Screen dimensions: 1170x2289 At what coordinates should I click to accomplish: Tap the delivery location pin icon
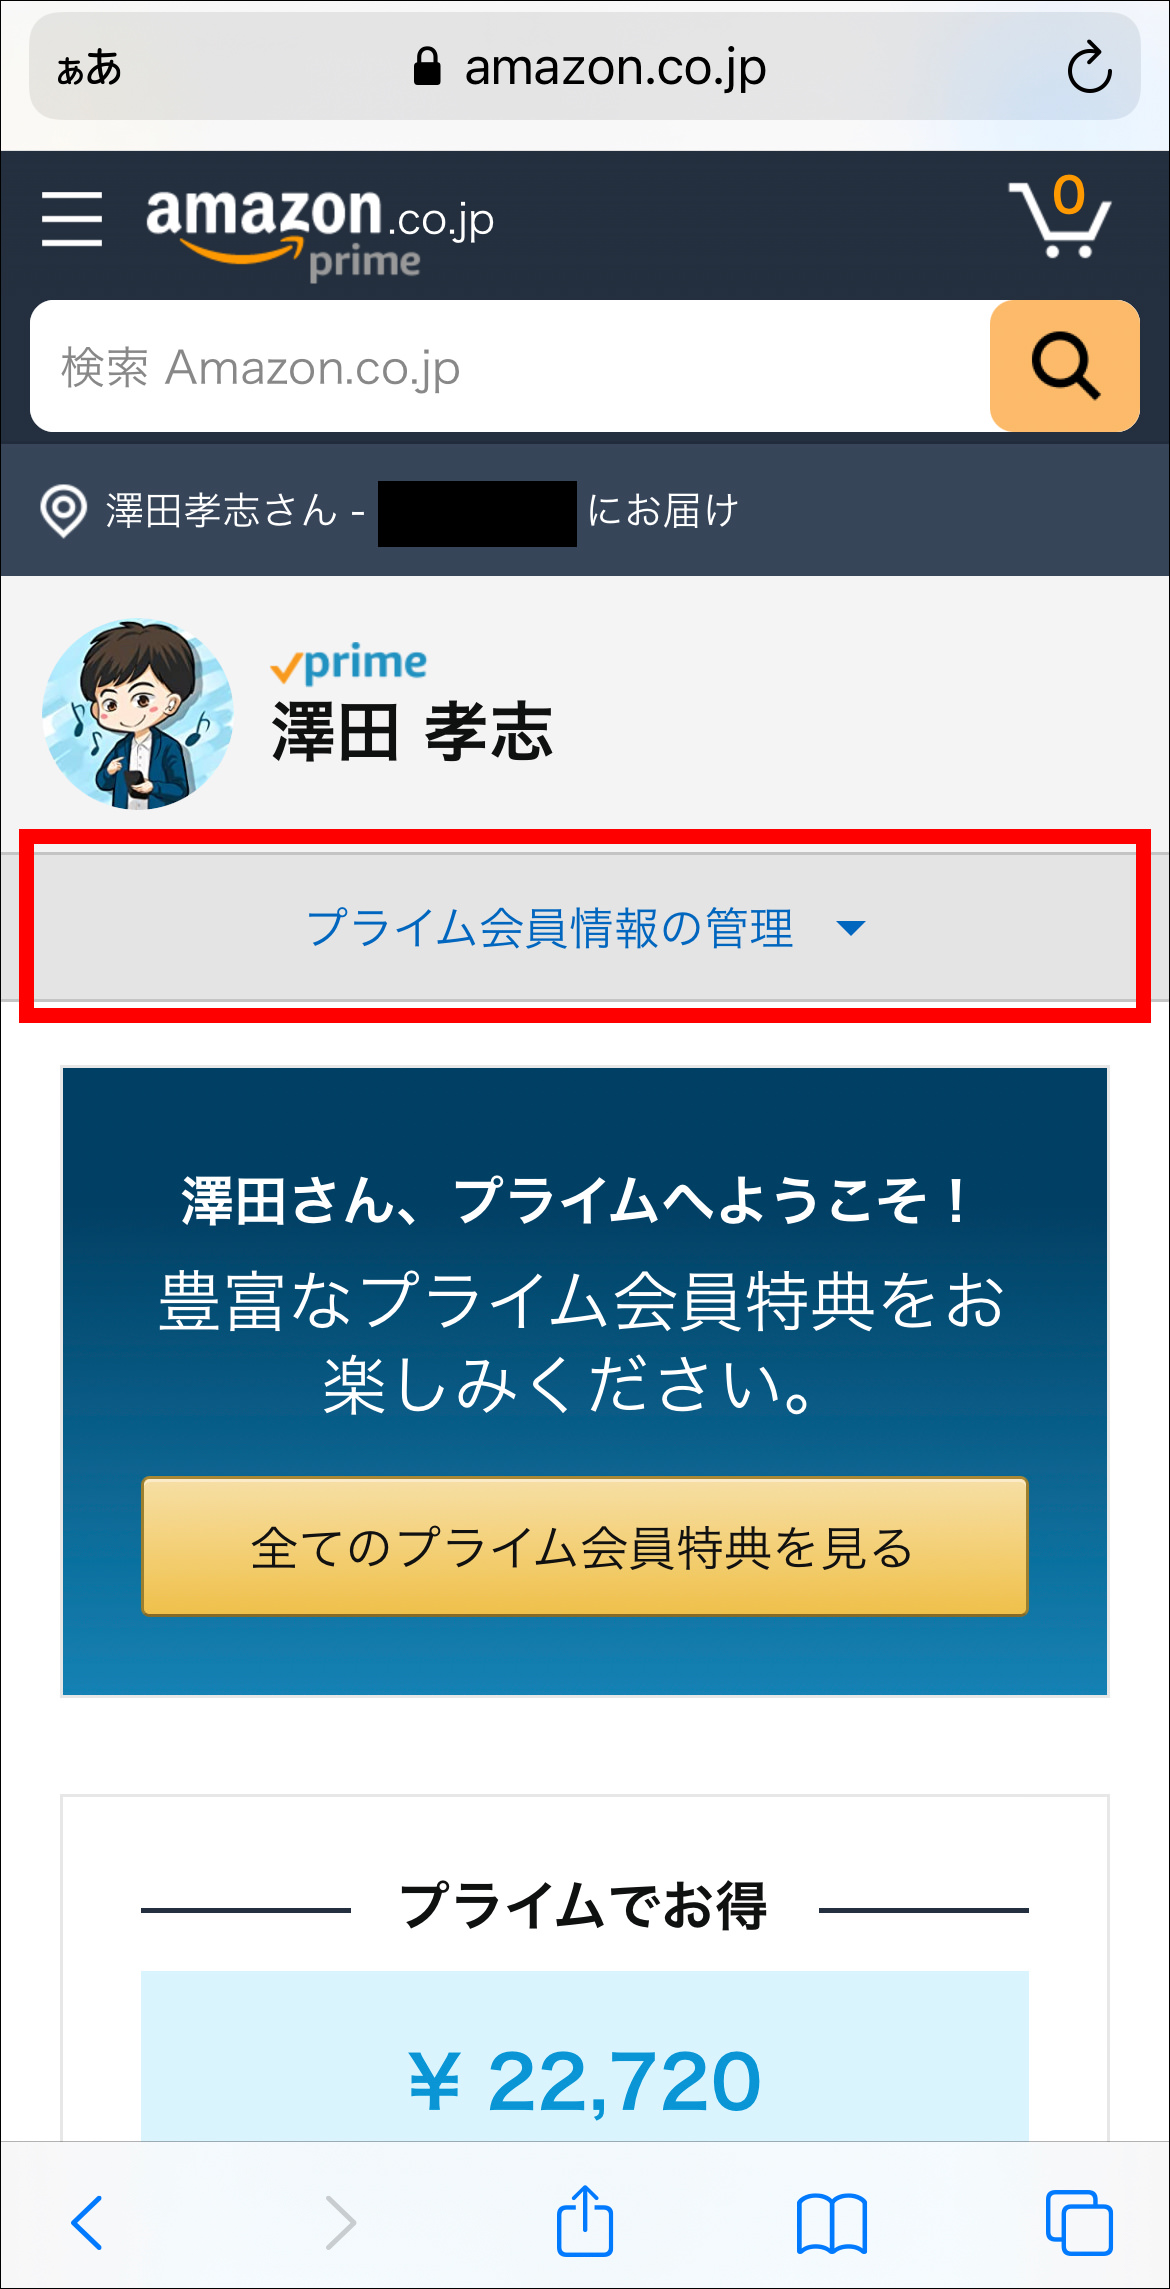63,511
